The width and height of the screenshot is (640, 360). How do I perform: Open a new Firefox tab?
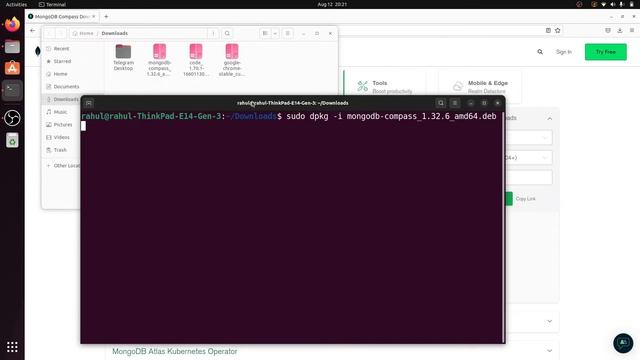point(106,17)
